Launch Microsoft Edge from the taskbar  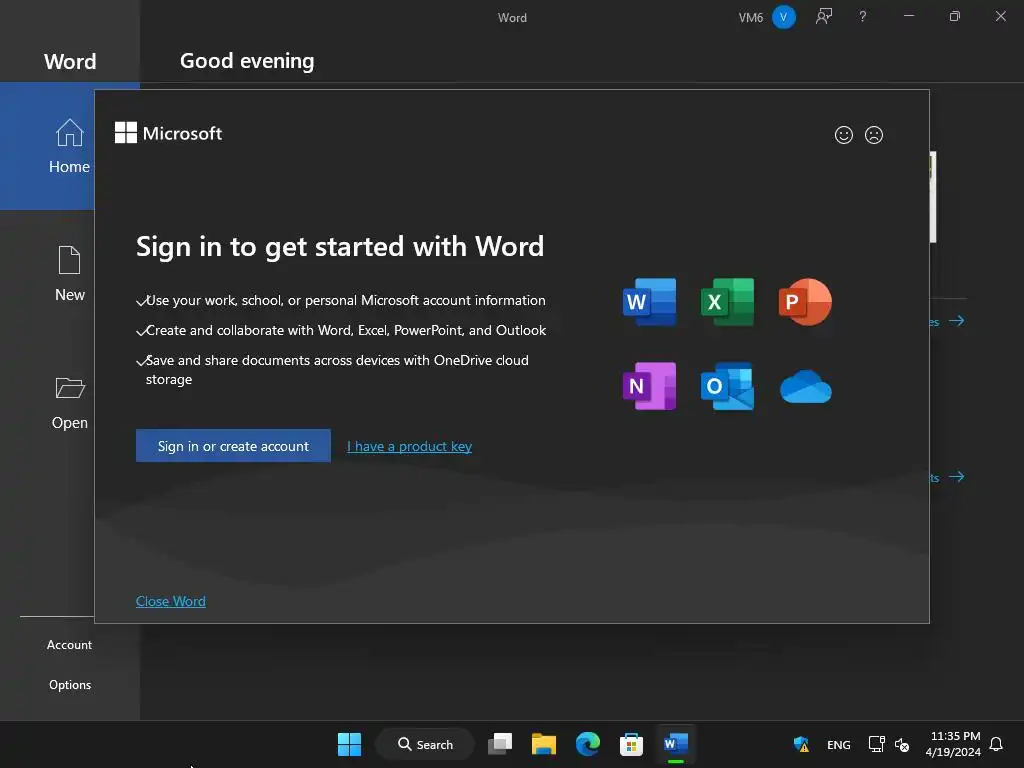coord(588,744)
